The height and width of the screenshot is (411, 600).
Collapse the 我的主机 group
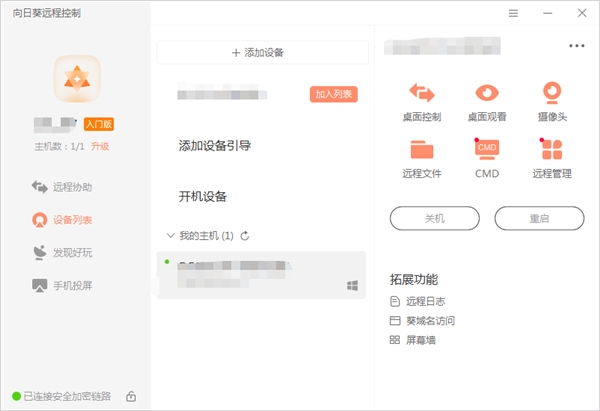coord(168,236)
